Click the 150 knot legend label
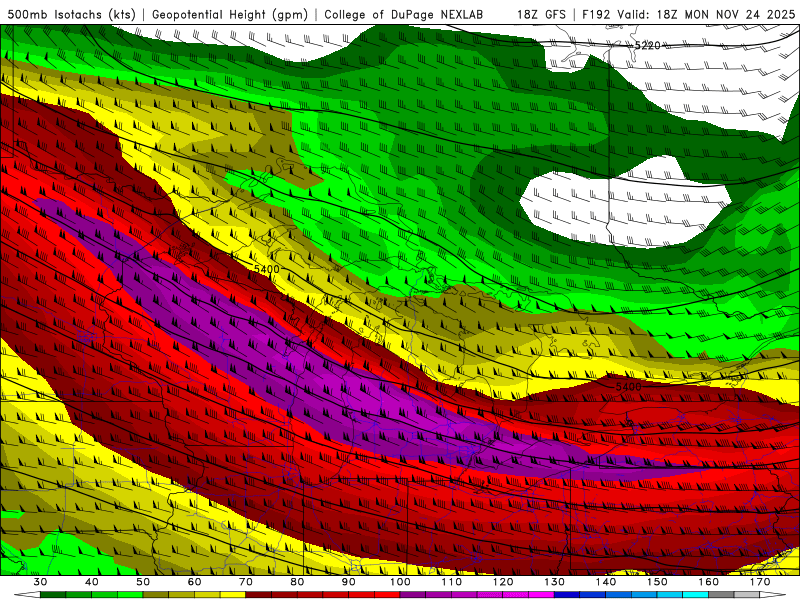Image resolution: width=800 pixels, height=600 pixels. (x=658, y=582)
